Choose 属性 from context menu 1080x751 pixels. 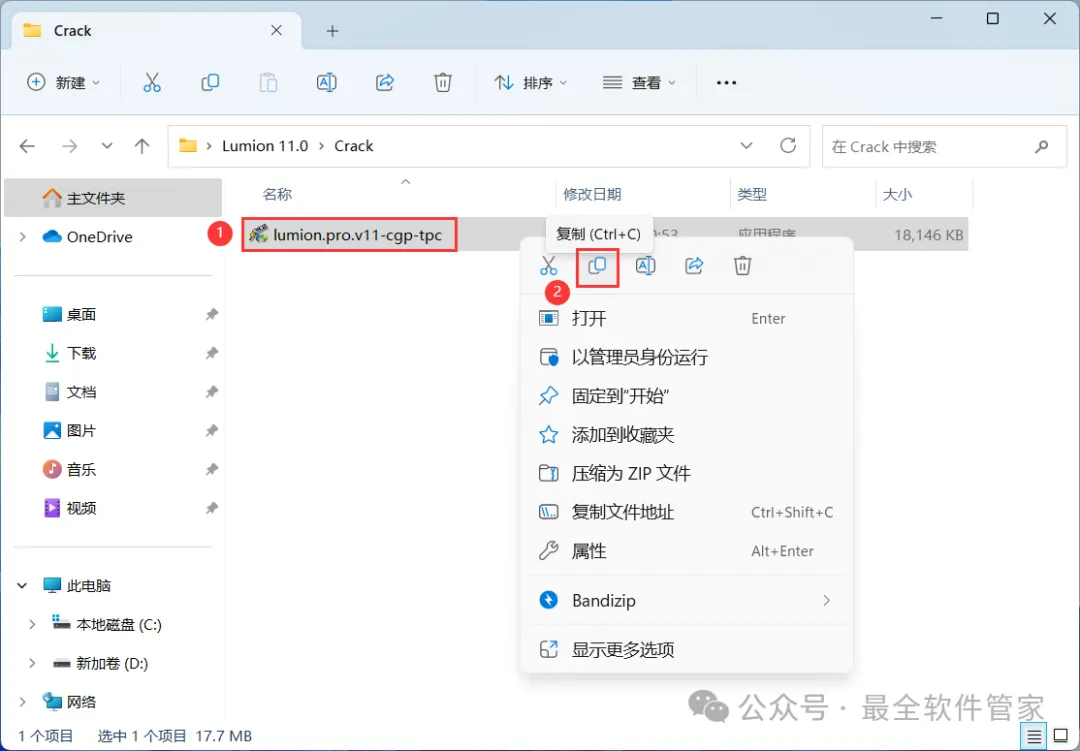tap(687, 551)
